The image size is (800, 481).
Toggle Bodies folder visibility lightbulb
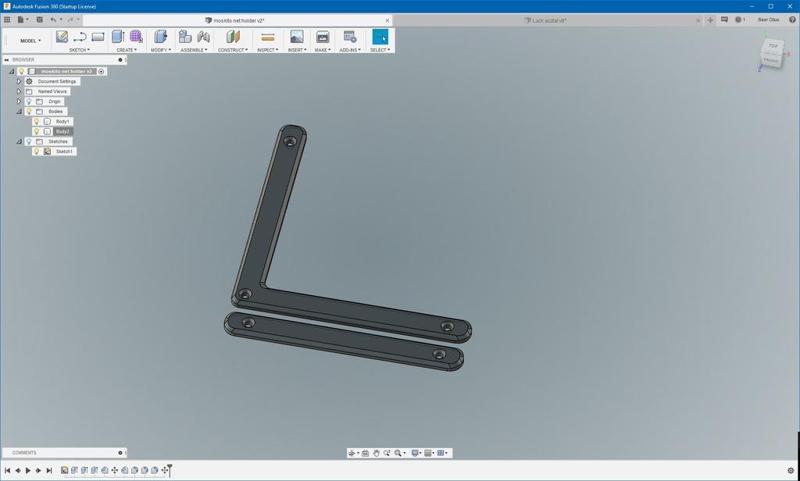(x=29, y=111)
